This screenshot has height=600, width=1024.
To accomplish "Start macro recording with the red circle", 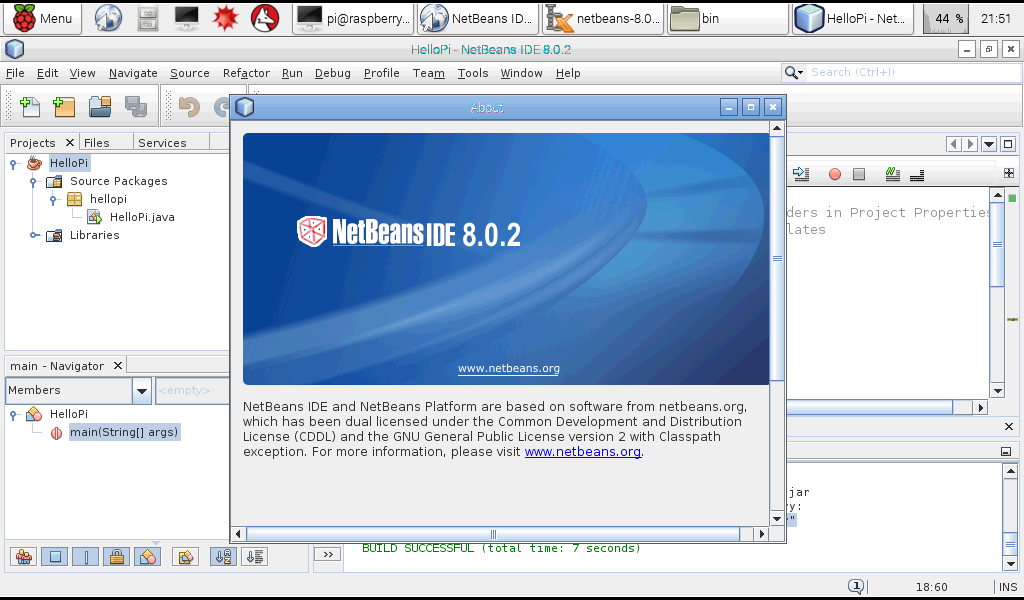I will pyautogui.click(x=835, y=174).
